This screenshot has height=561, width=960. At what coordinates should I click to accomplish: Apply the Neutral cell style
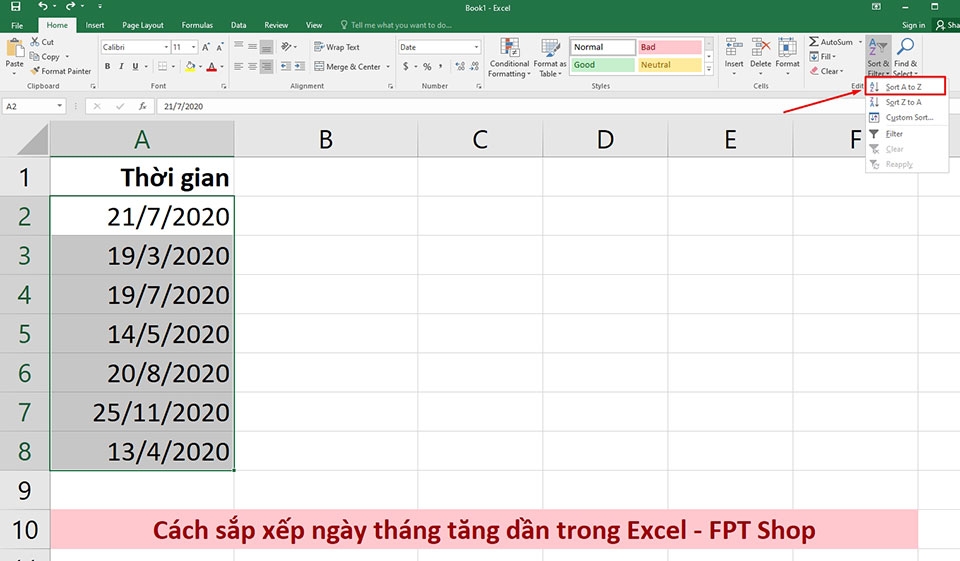pos(670,65)
